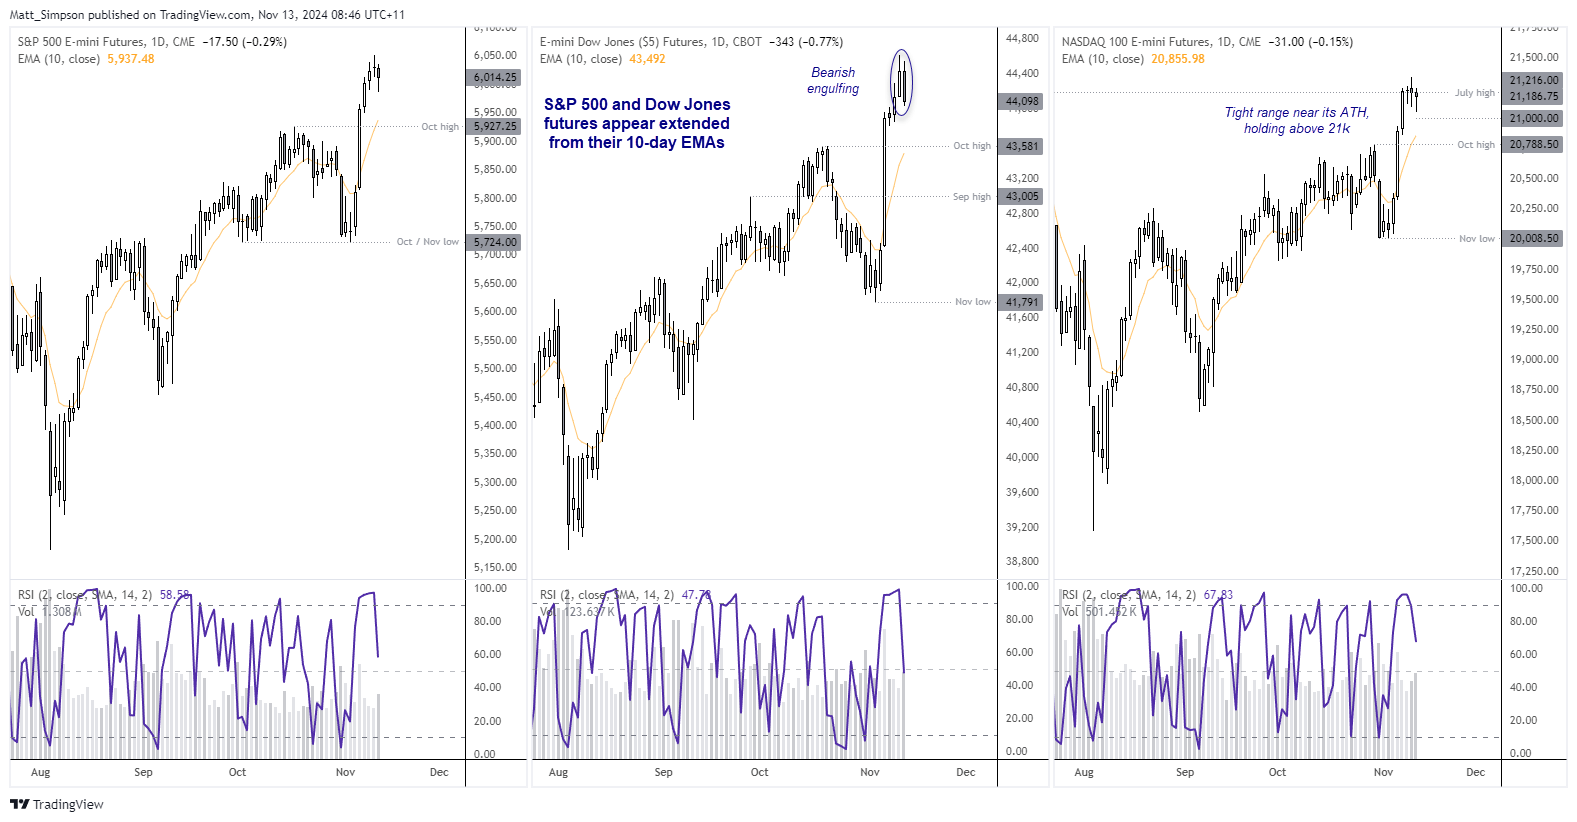1577x822 pixels.
Task: Click the 44,098 price label on Dow chart
Action: pyautogui.click(x=1022, y=101)
